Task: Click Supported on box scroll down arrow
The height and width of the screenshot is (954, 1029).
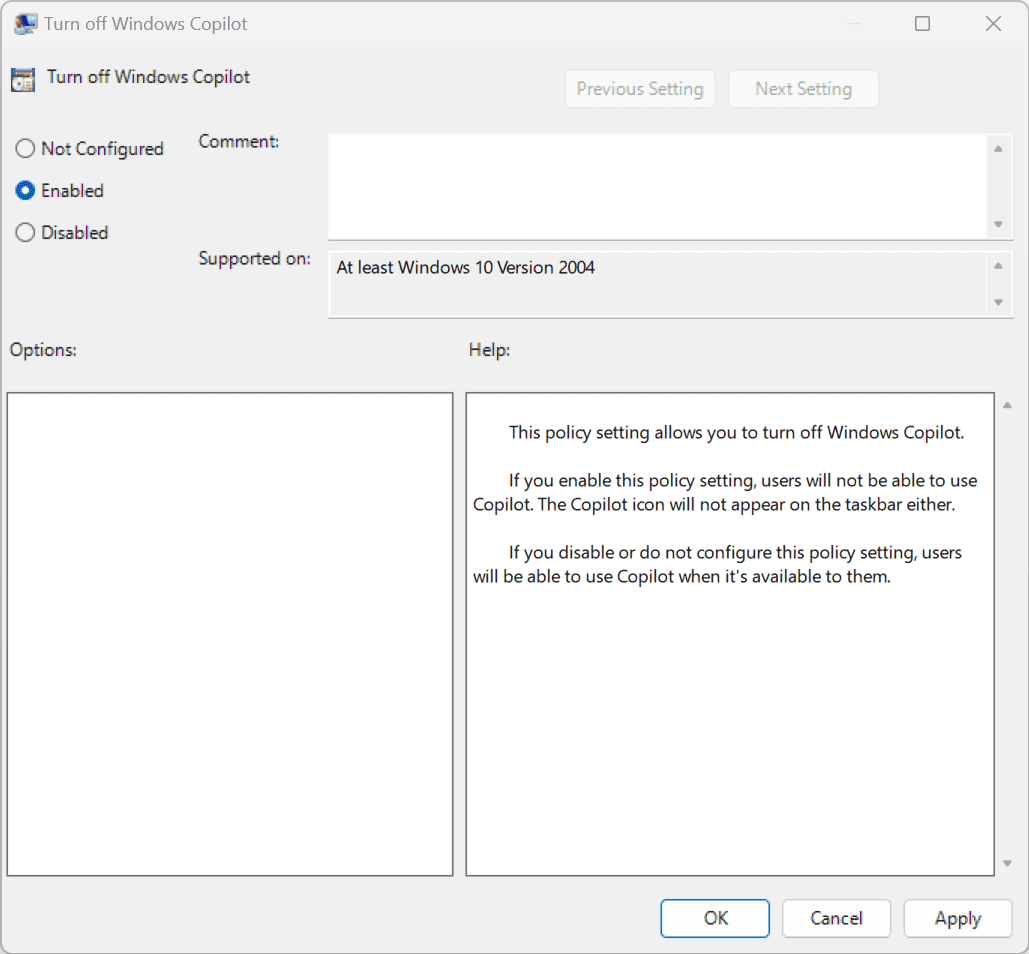Action: click(998, 302)
